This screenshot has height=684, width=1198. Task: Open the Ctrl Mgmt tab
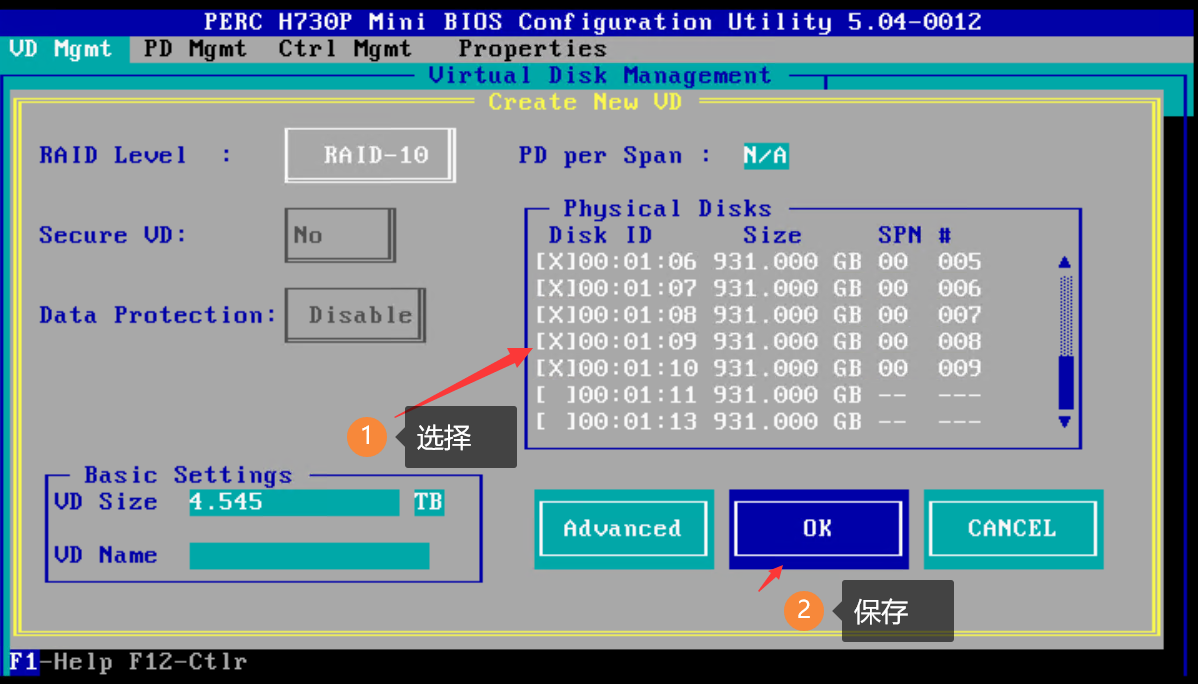pos(345,49)
